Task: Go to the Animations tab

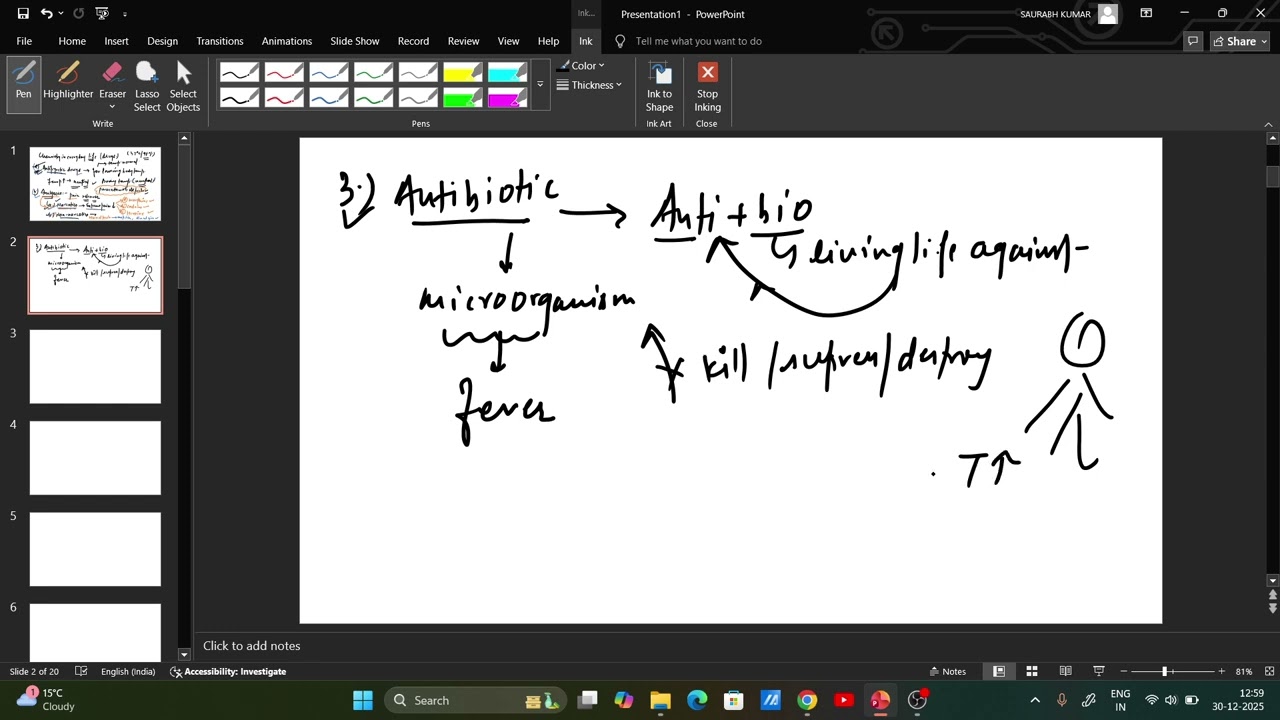Action: point(287,41)
